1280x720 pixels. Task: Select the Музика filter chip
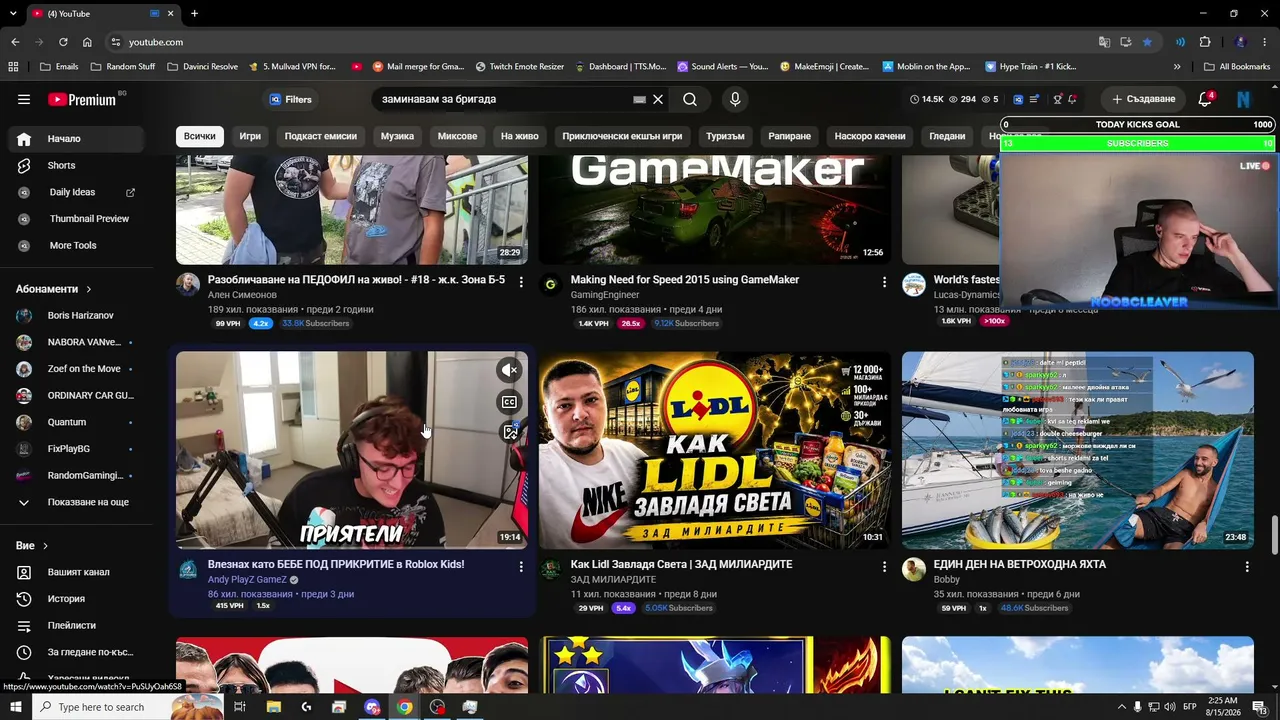(397, 136)
